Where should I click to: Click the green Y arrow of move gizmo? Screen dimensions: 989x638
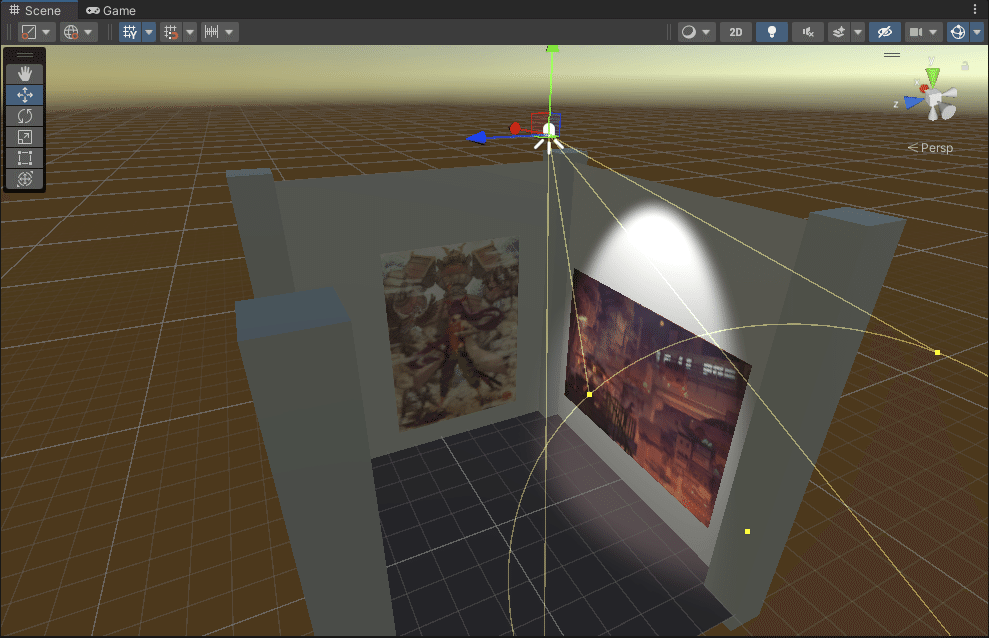[x=553, y=49]
